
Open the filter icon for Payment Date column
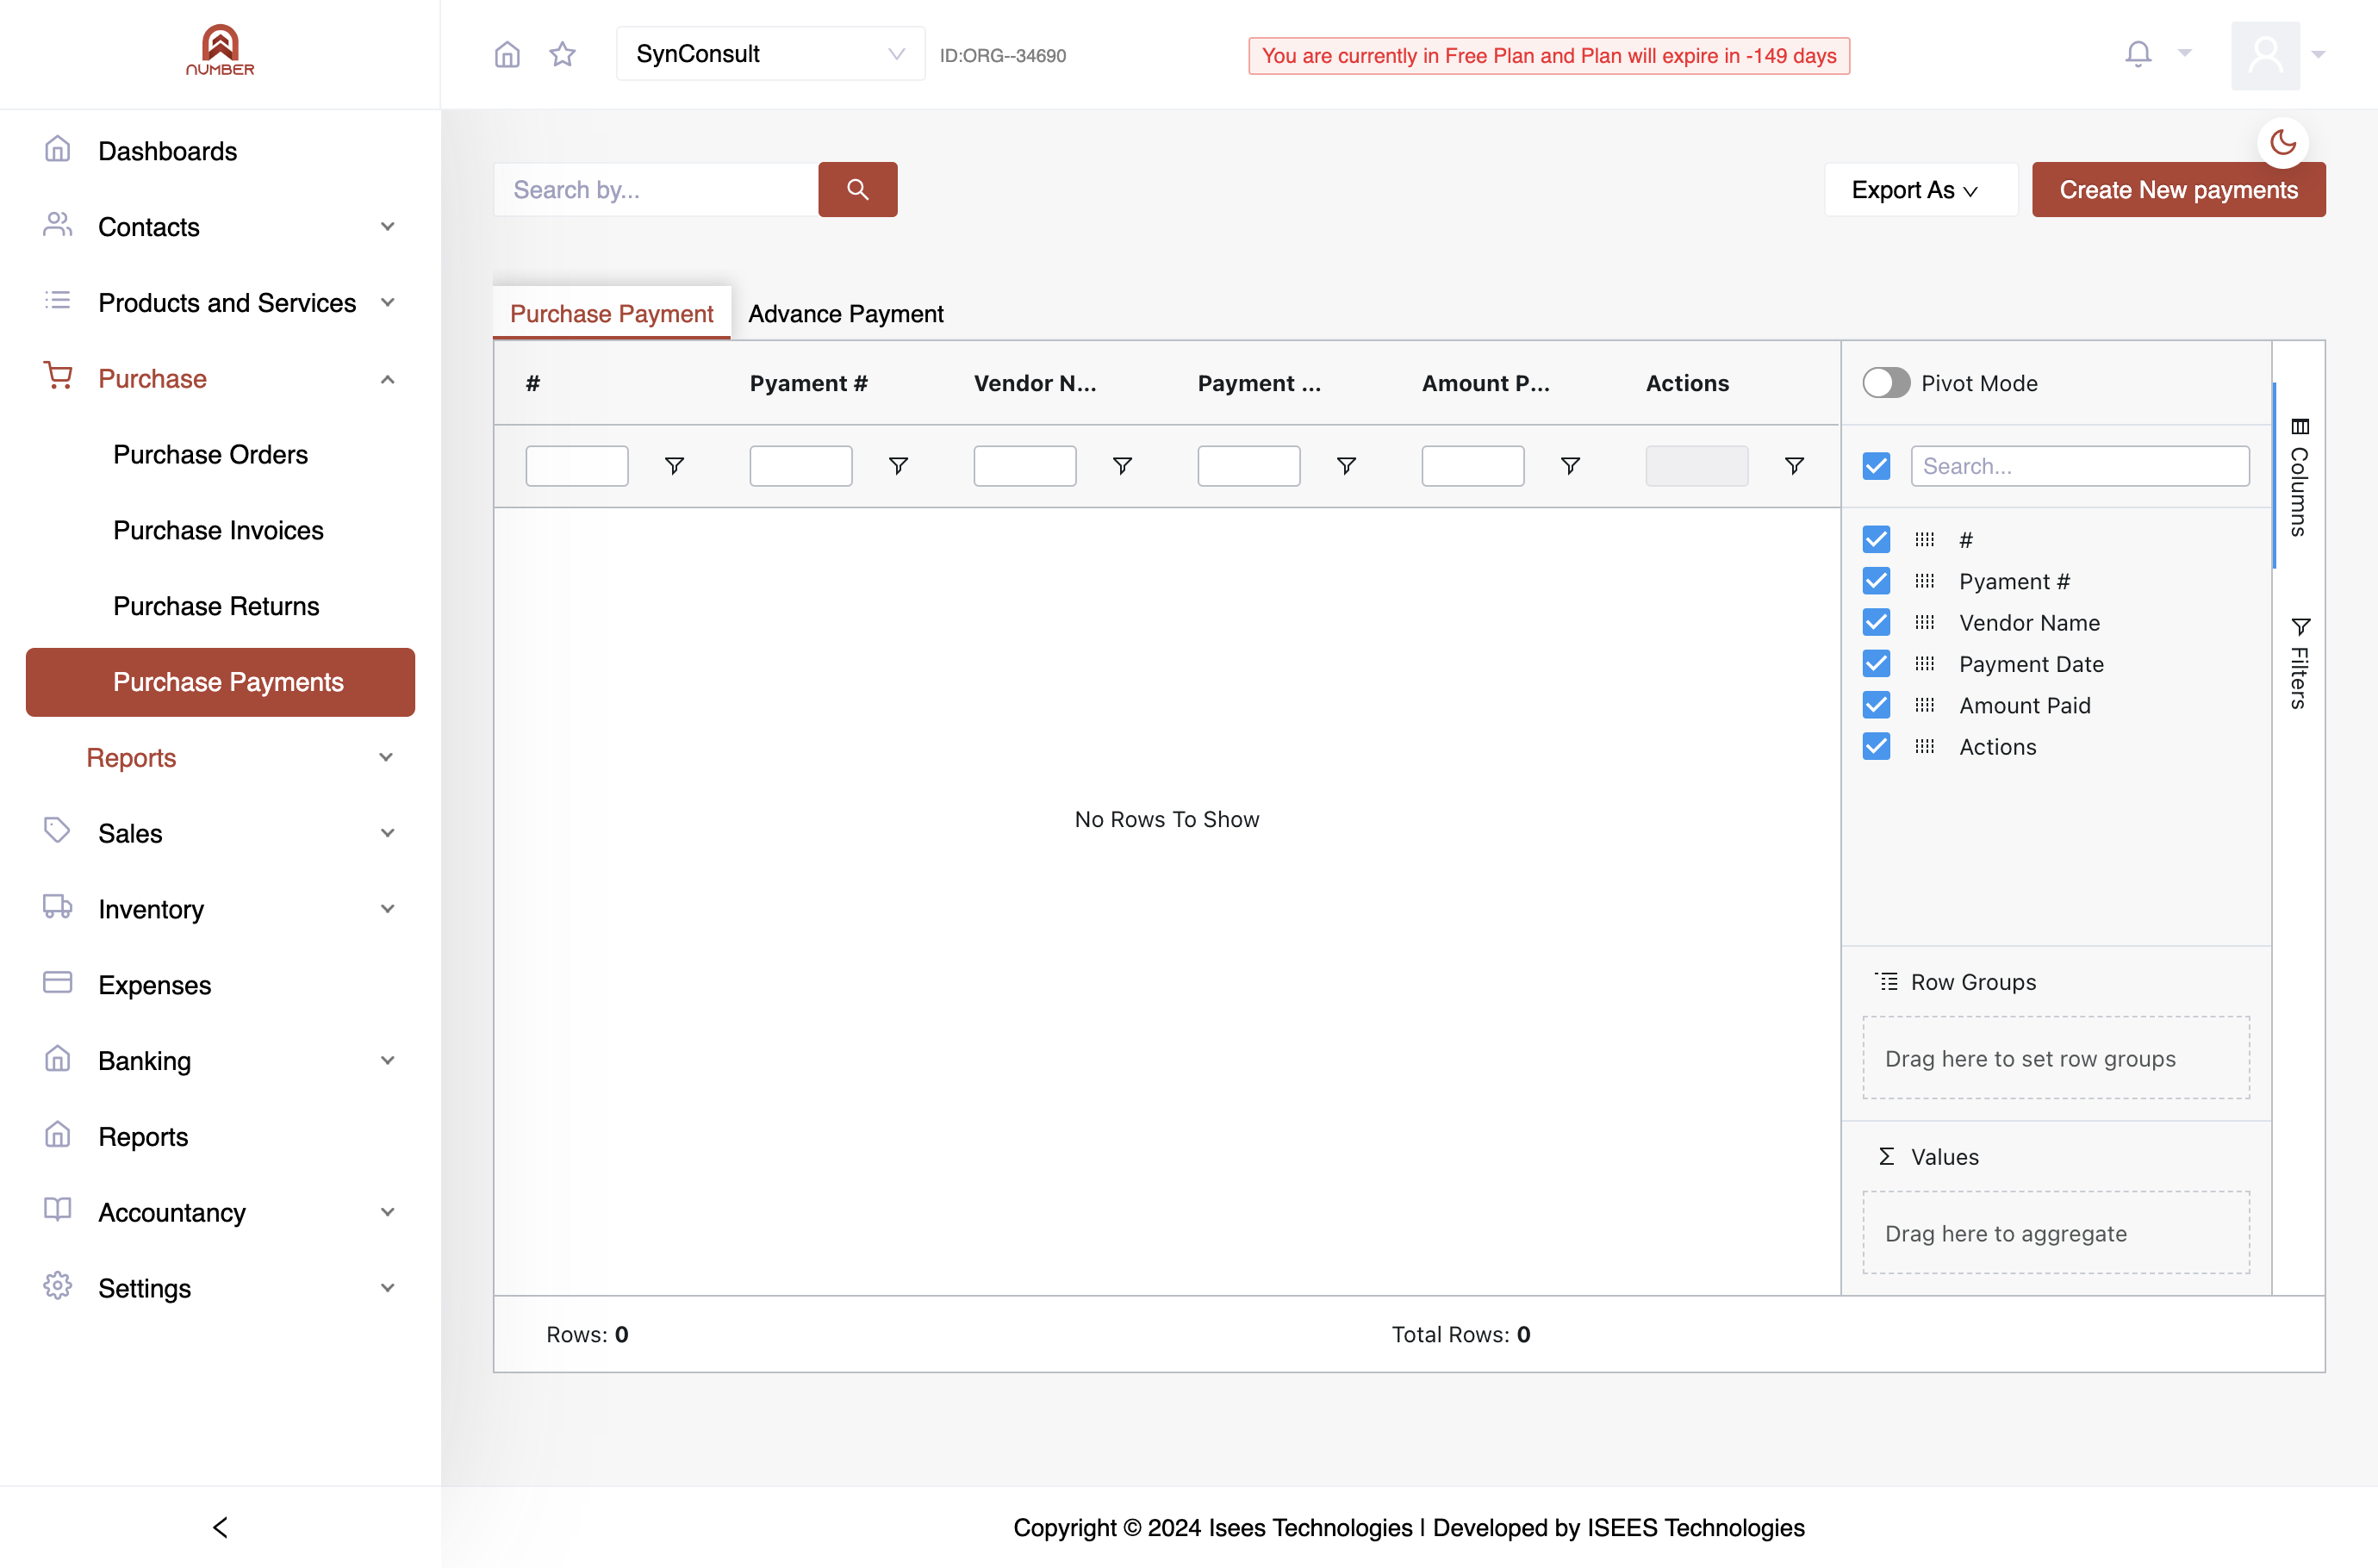(x=1346, y=466)
